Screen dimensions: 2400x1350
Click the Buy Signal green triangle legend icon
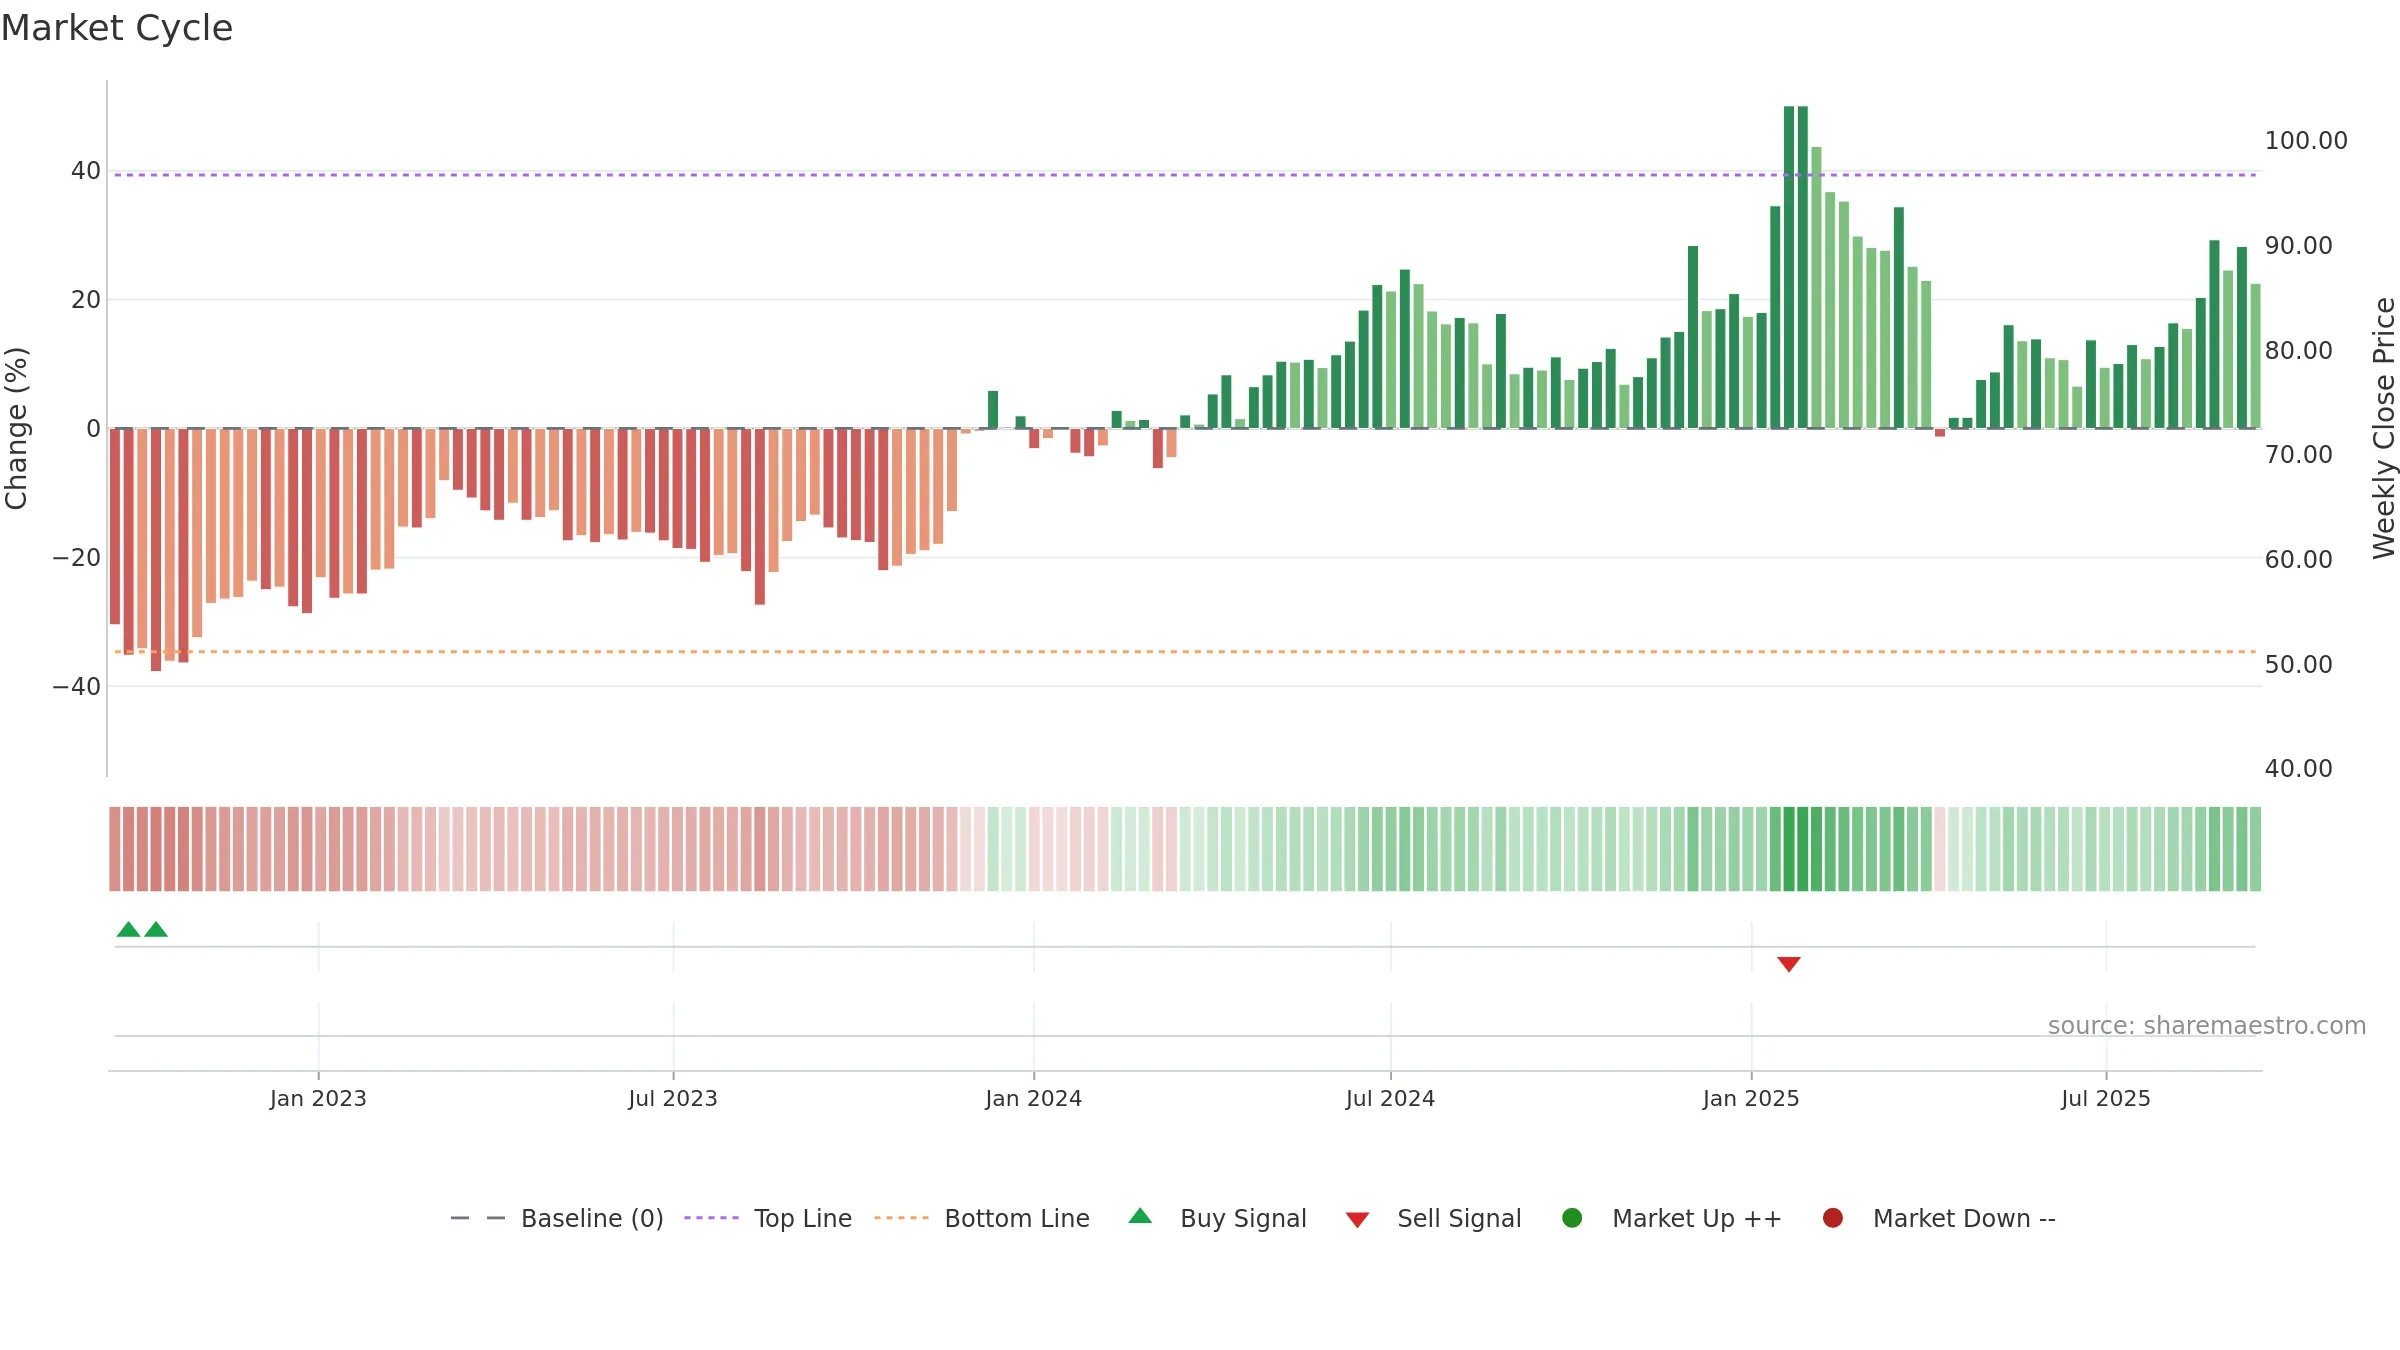pyautogui.click(x=1140, y=1217)
